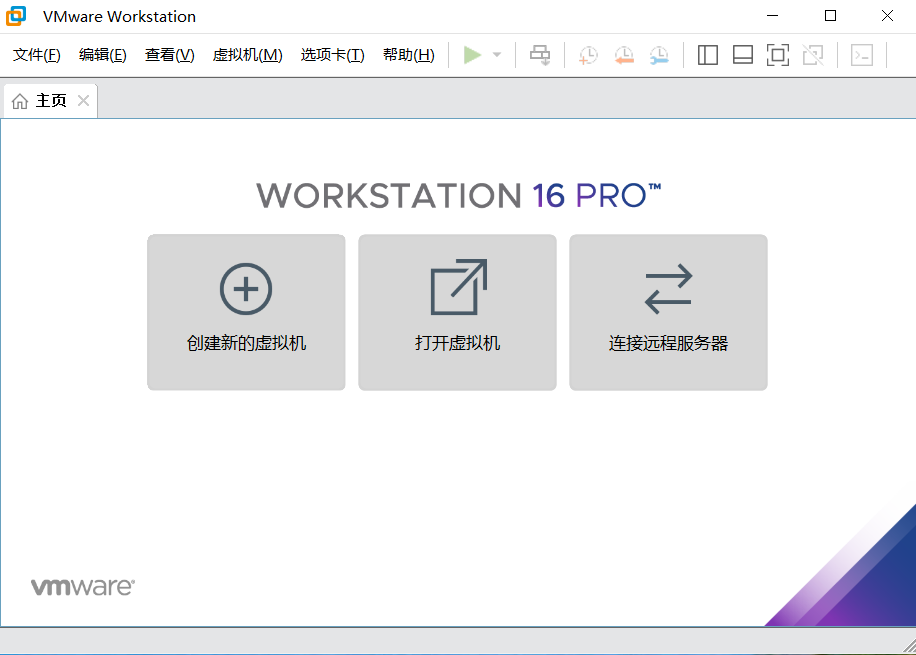
Task: Open the 查看(V) menu
Action: click(x=169, y=55)
